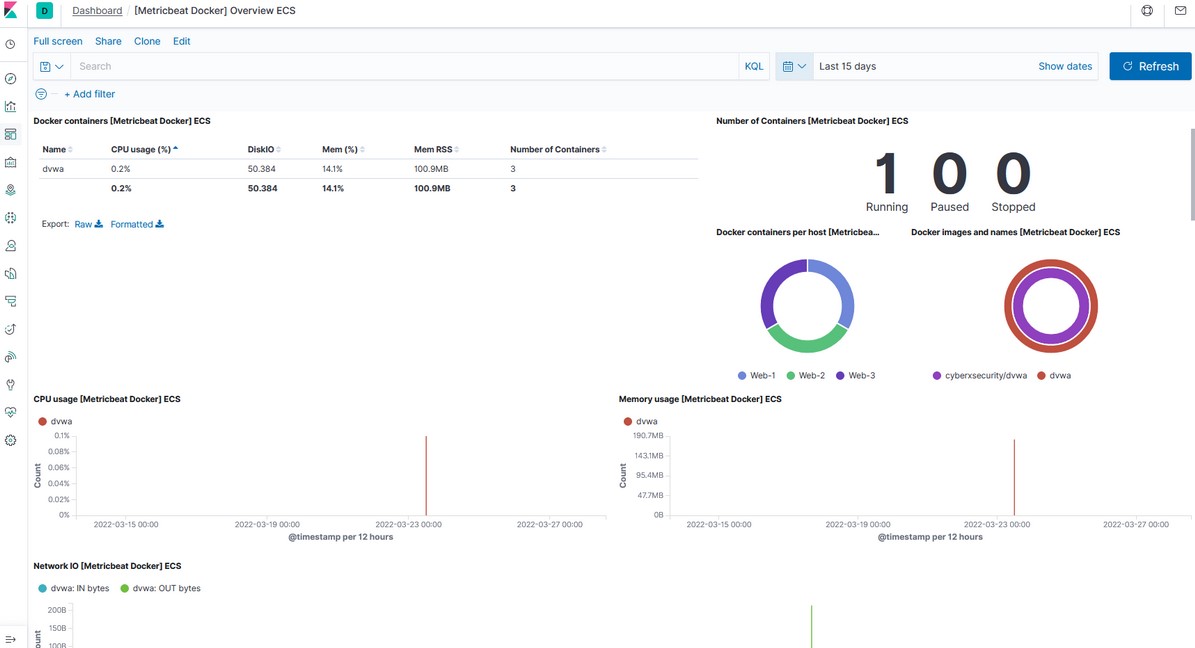Click the Kibana logo
Screen dimensions: 1195x648
click(11, 11)
